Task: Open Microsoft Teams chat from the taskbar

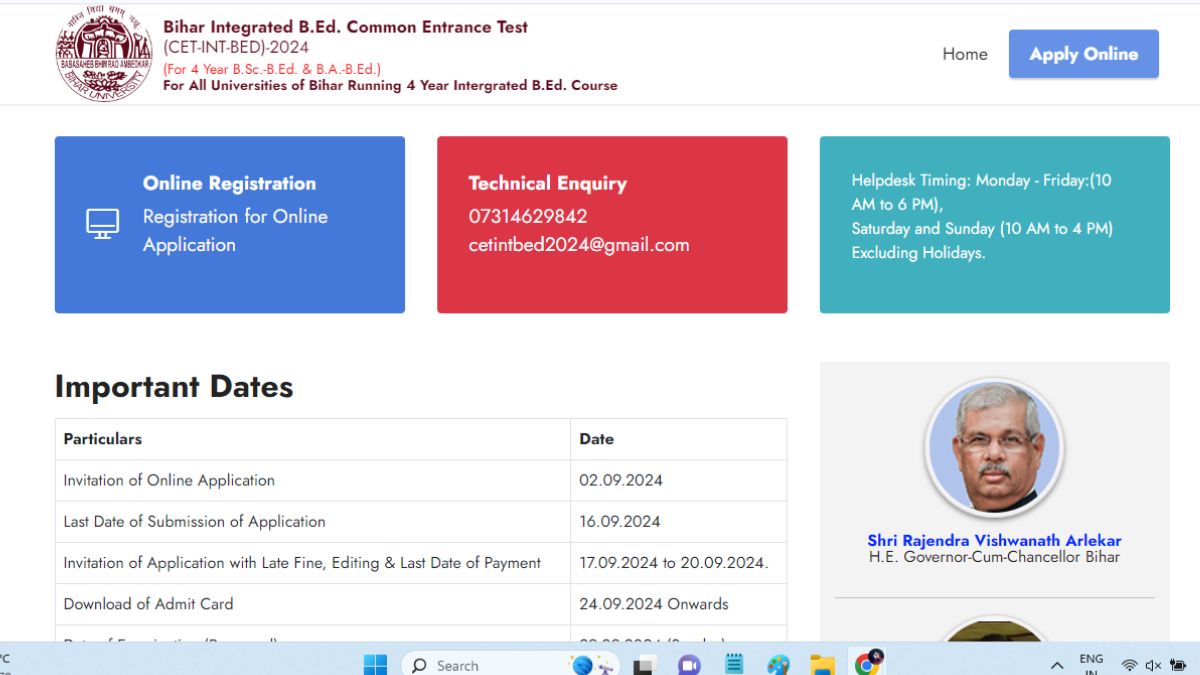Action: pos(688,664)
